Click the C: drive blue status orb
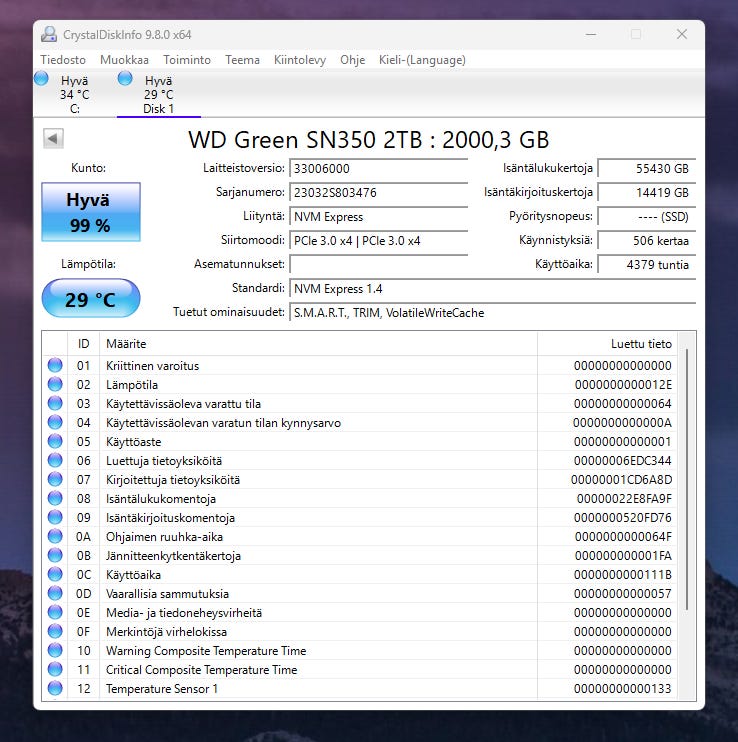Viewport: 738px width, 742px height. (42, 79)
